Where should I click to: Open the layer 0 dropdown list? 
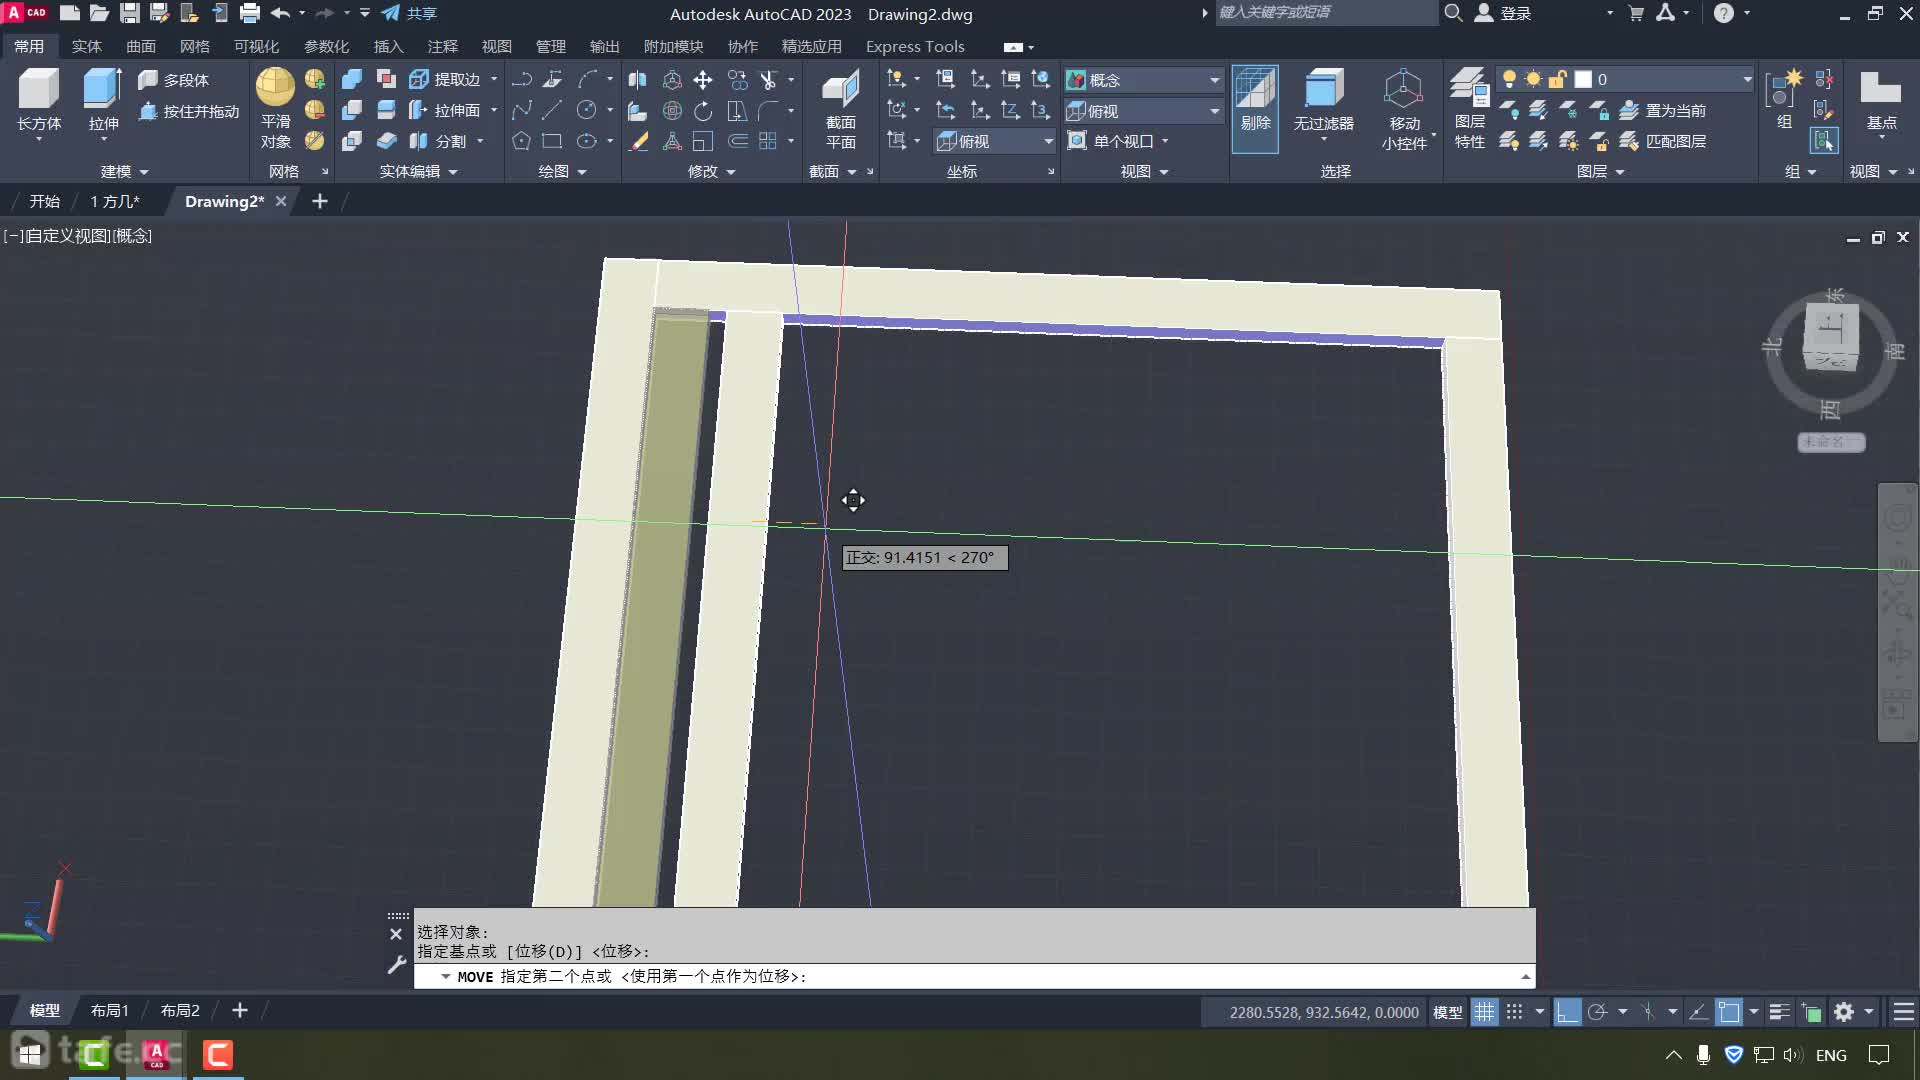point(1747,79)
